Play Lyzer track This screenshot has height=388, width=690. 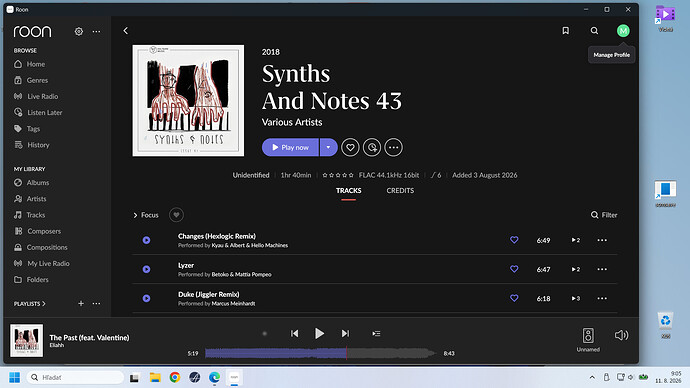147,269
